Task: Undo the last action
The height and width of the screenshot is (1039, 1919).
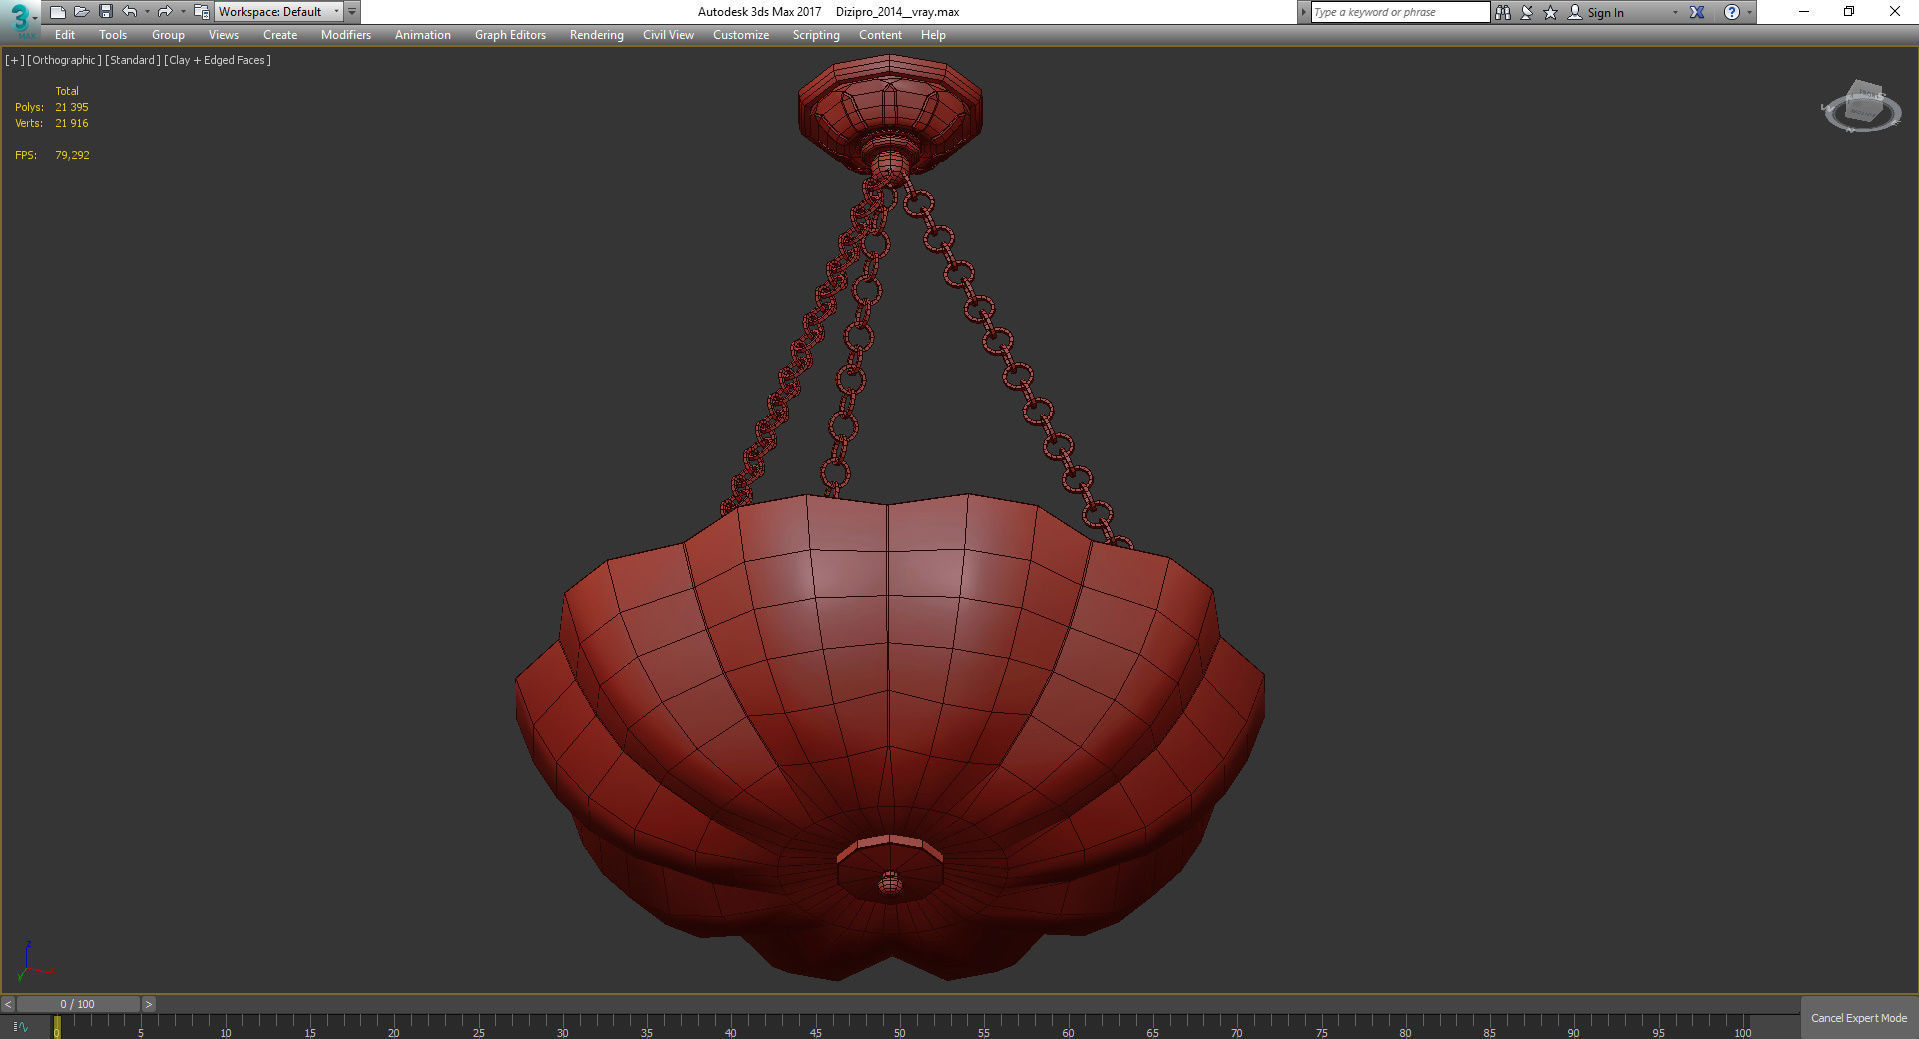Action: tap(130, 12)
